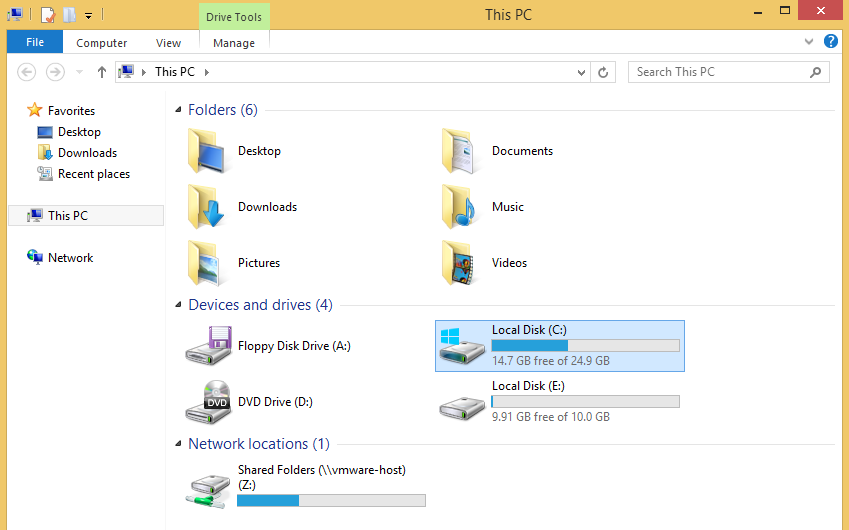Open the File menu
Viewport: 849px width, 530px height.
tap(35, 42)
